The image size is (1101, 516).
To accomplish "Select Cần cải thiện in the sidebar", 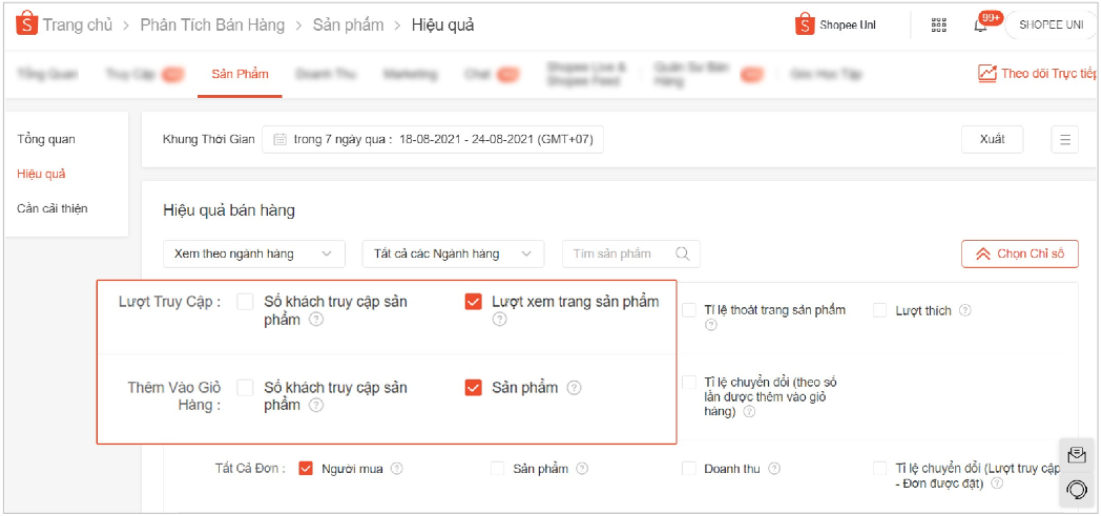I will (52, 208).
